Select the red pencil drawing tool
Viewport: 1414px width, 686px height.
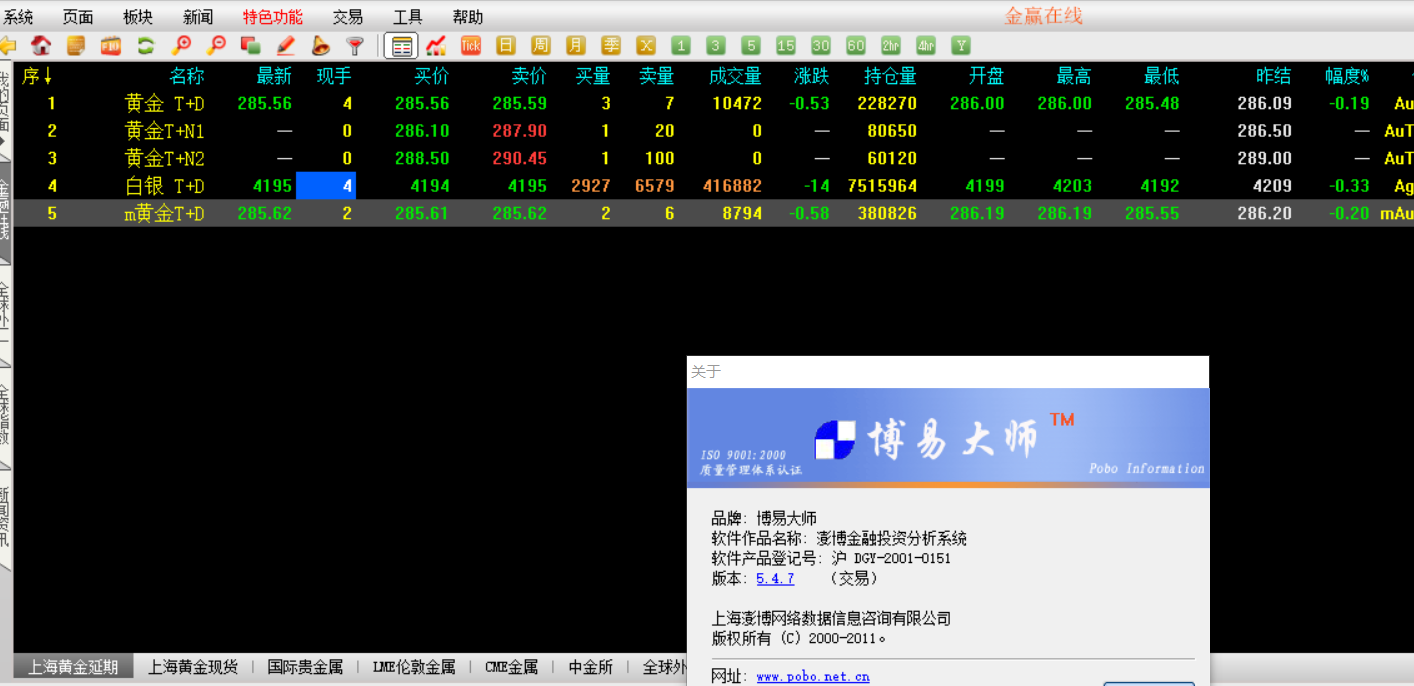[286, 45]
